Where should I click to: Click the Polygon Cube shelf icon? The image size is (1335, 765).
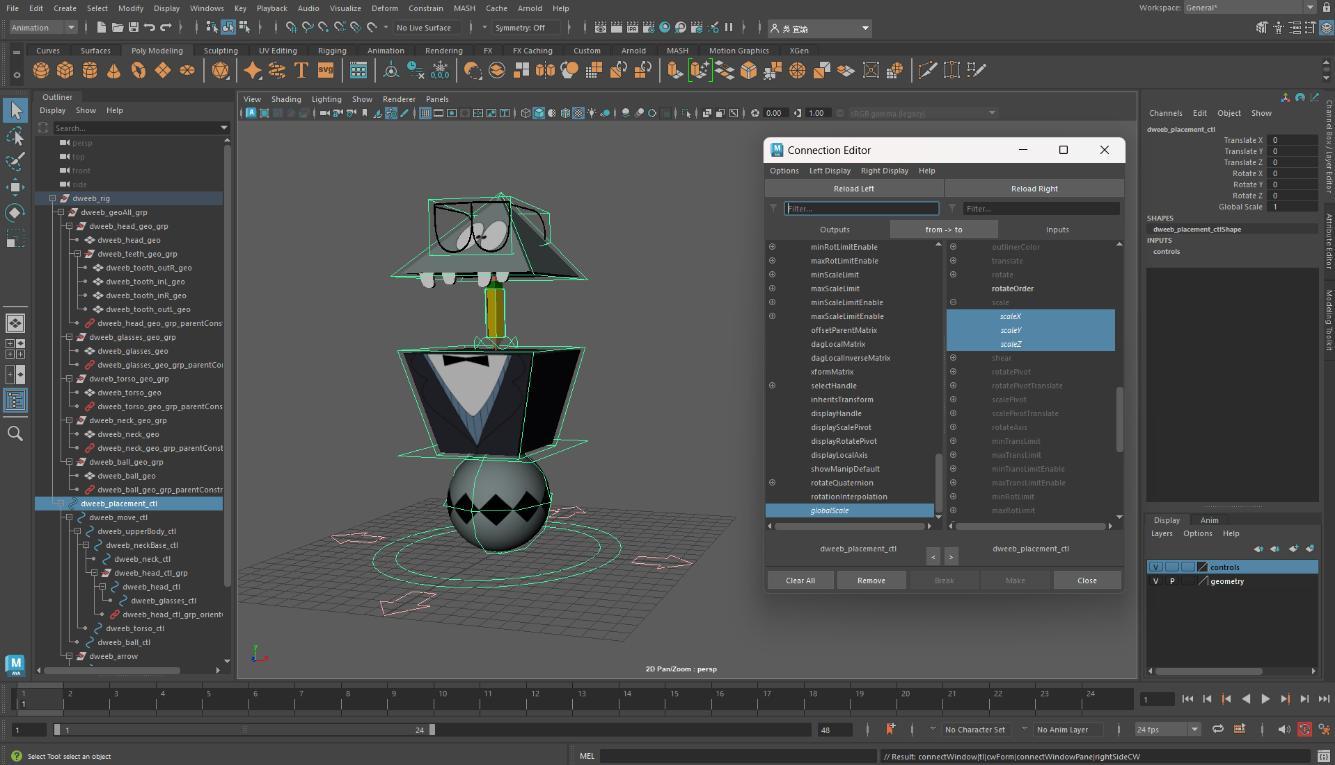coord(65,70)
